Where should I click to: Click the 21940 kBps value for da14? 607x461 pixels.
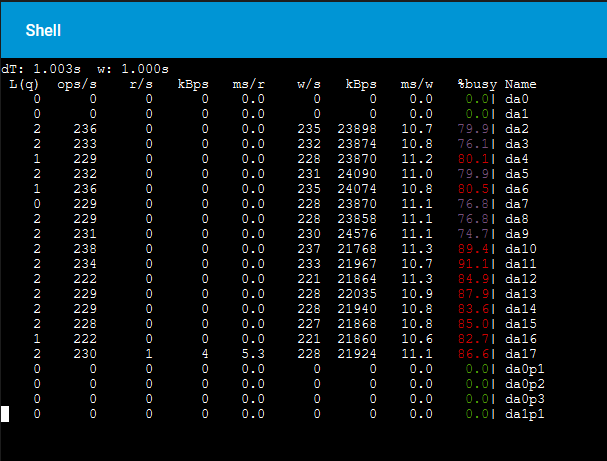click(357, 309)
